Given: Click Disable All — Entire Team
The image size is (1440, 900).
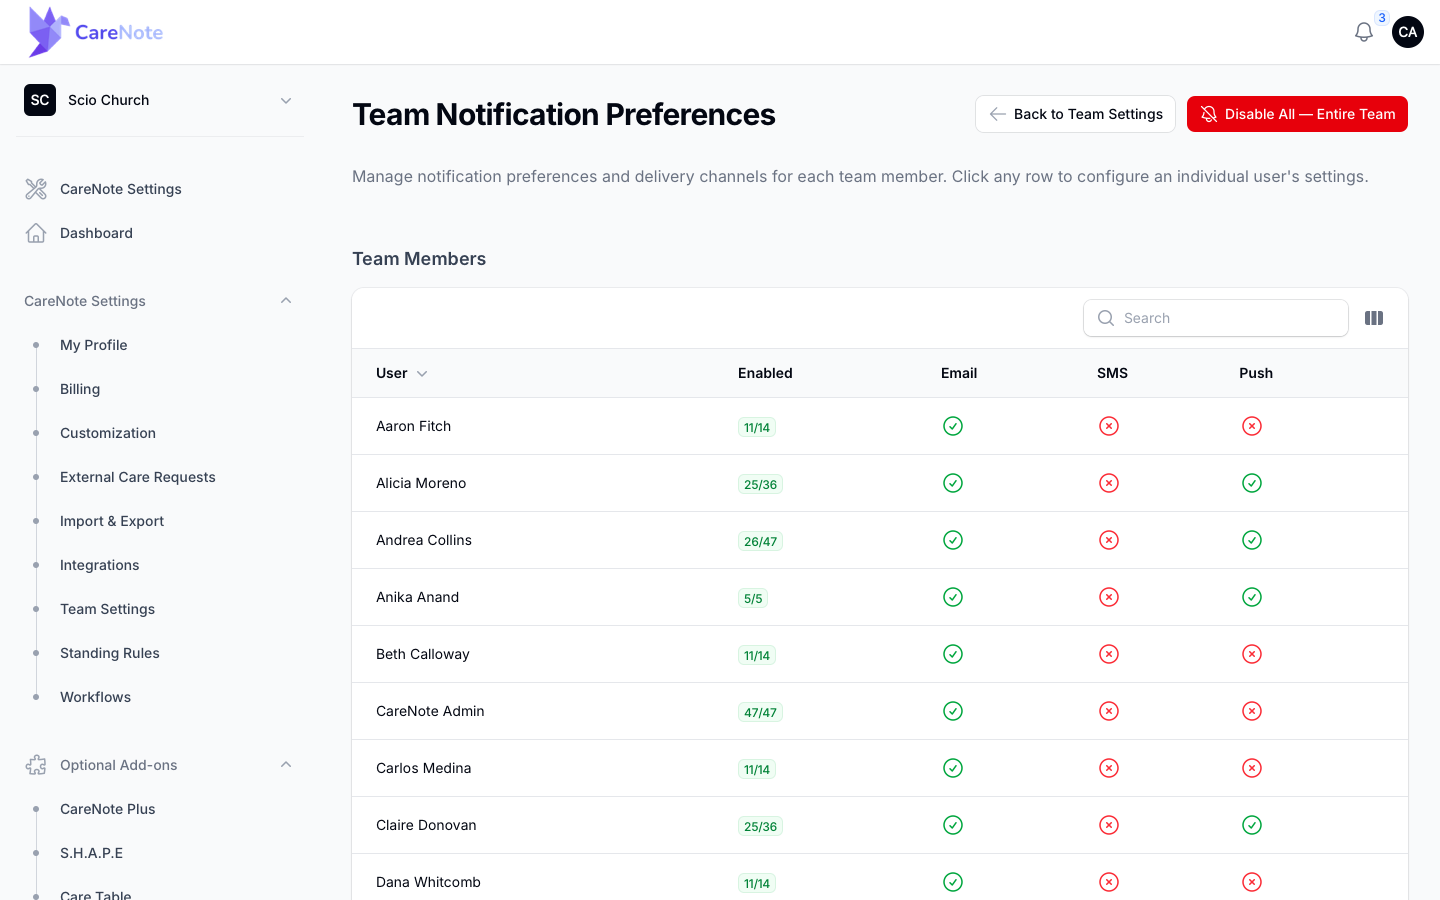Looking at the screenshot, I should coord(1297,114).
